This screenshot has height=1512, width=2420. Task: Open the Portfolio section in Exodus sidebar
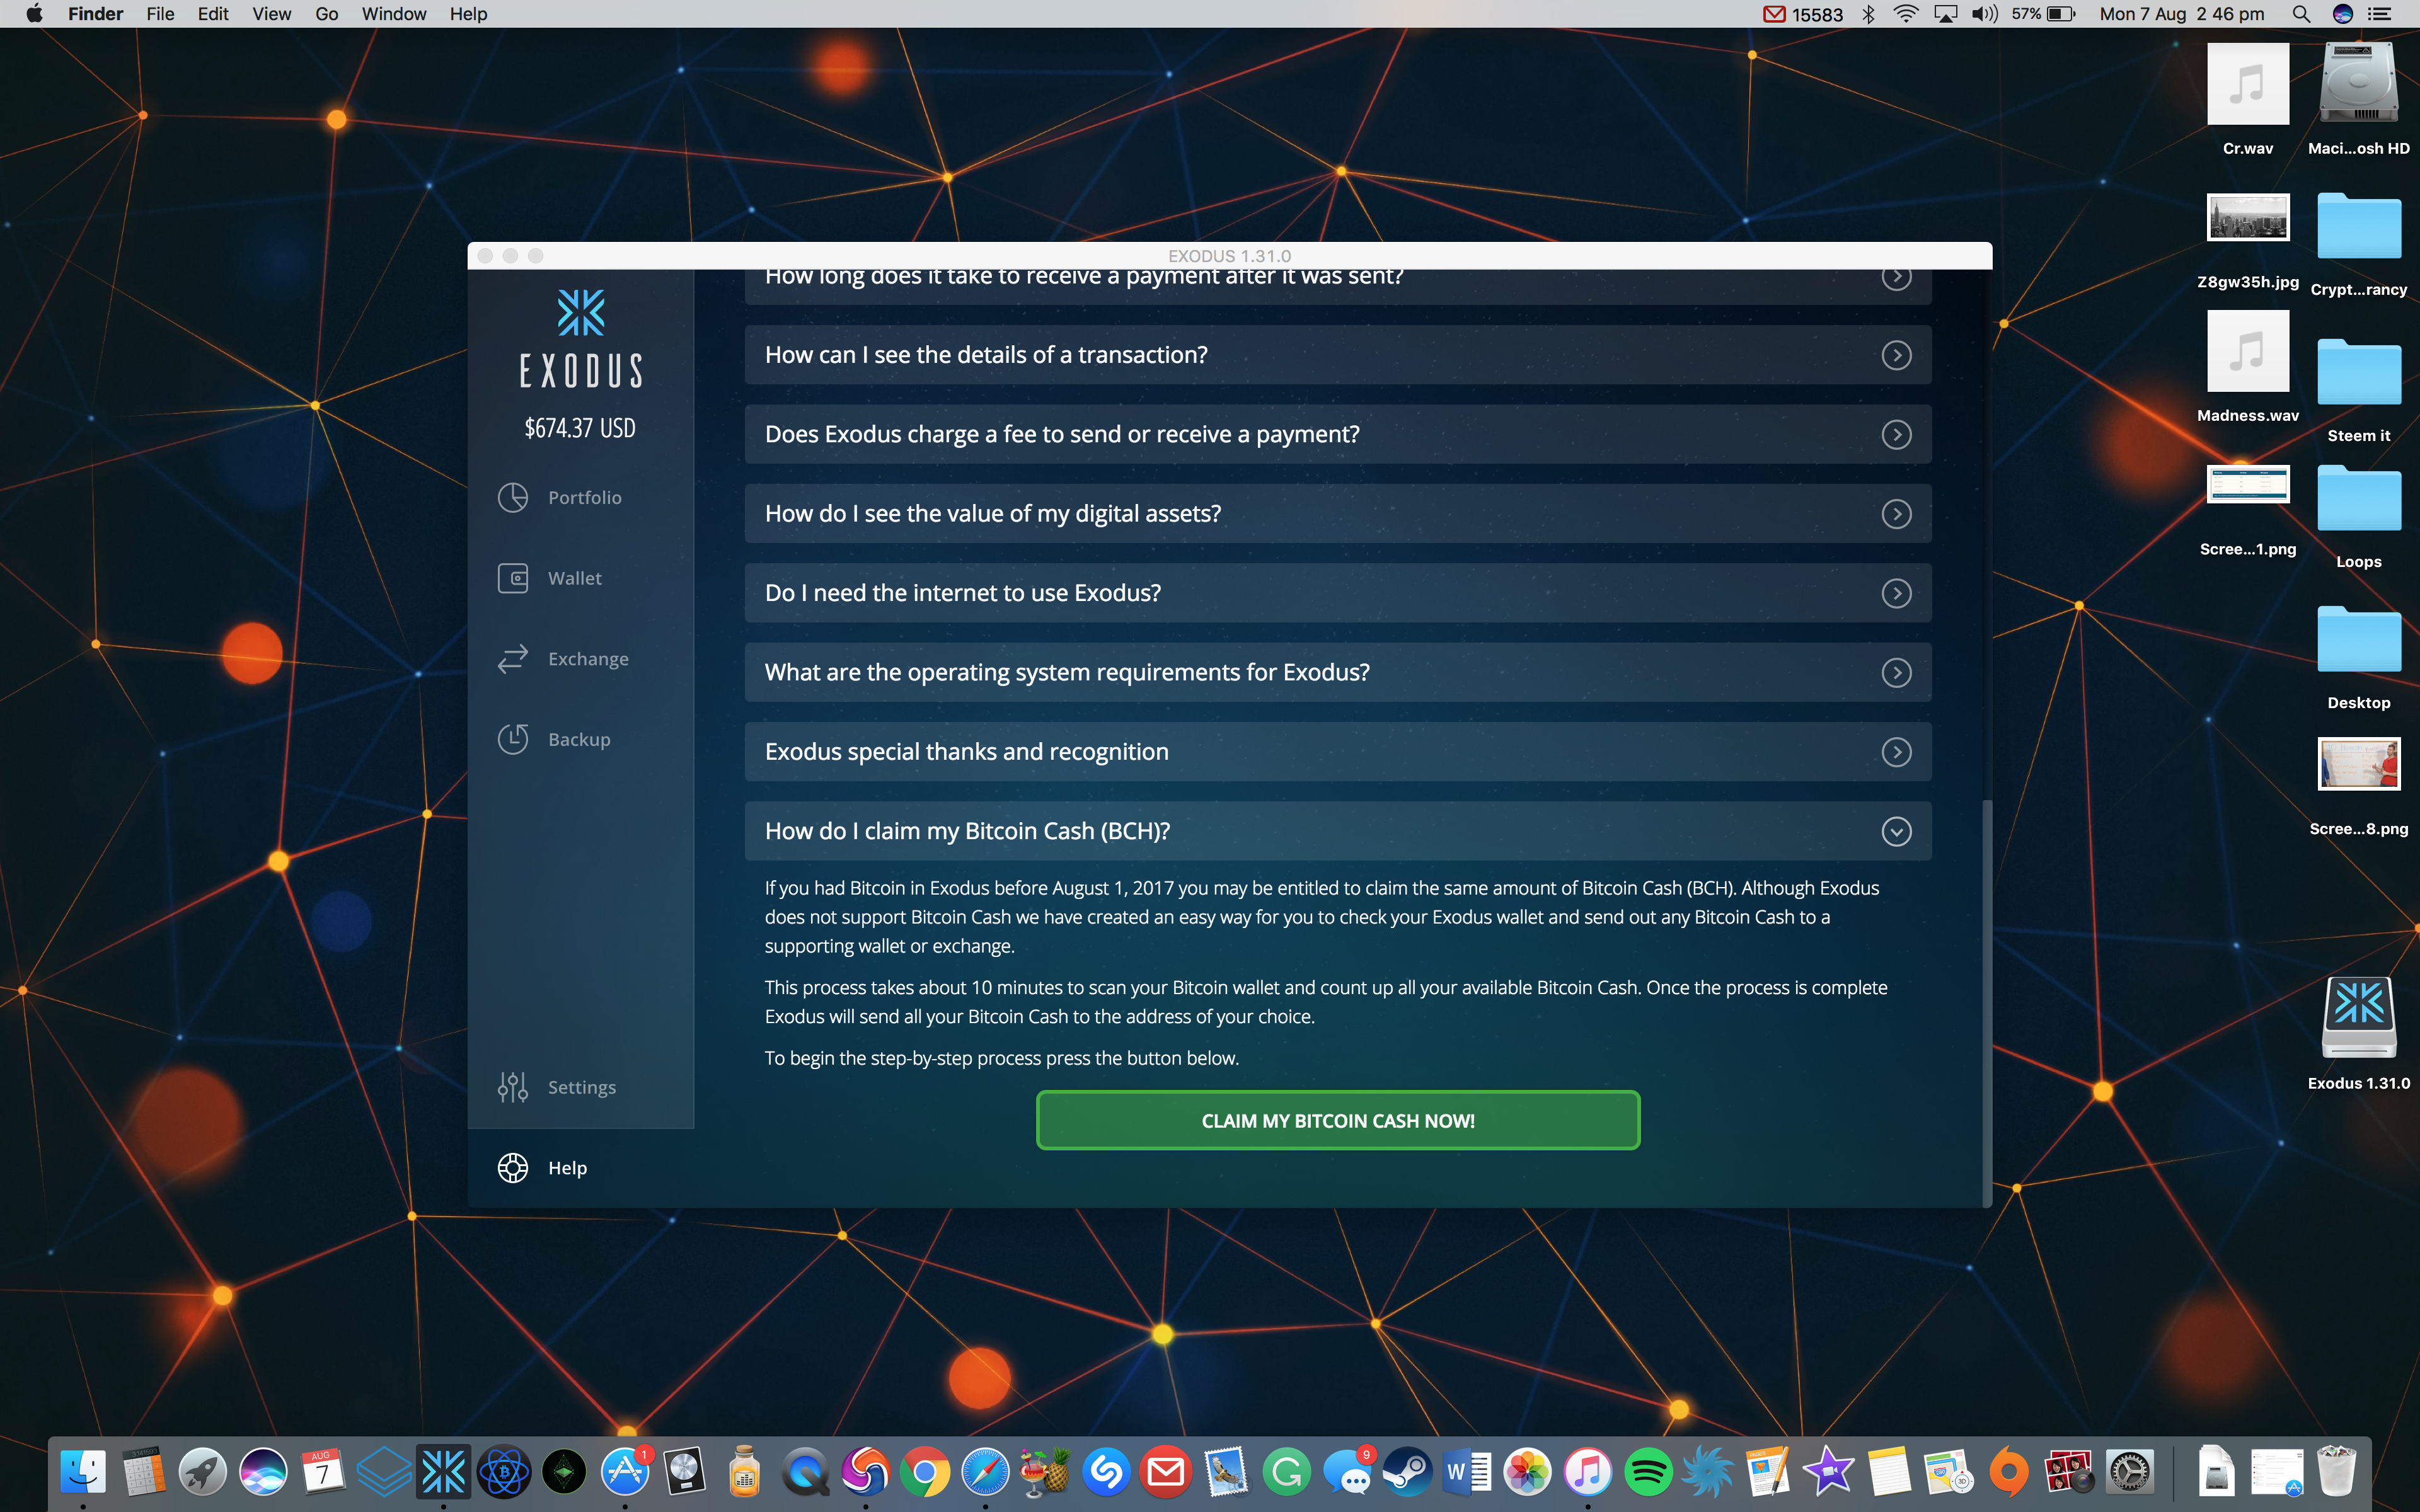click(x=560, y=497)
